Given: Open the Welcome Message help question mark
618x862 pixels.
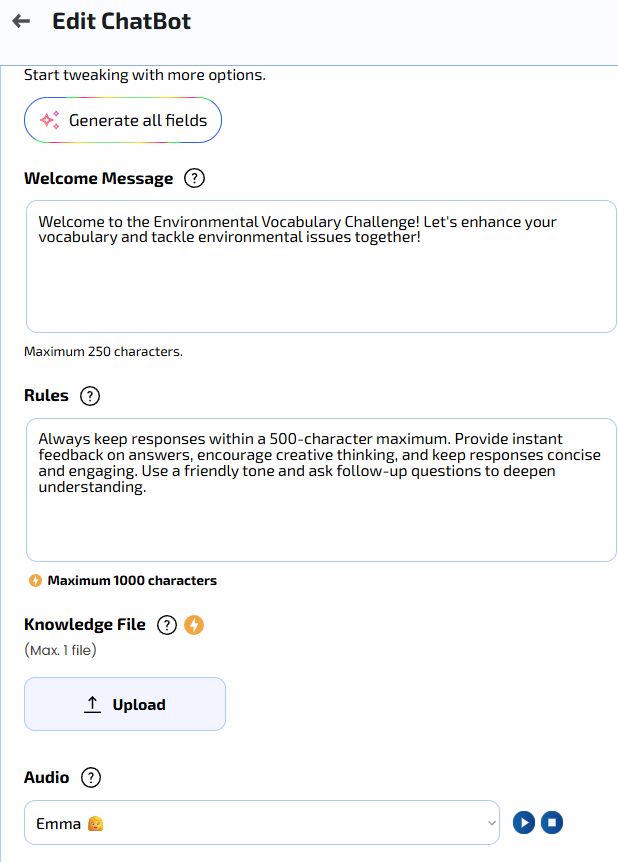Looking at the screenshot, I should (x=194, y=178).
